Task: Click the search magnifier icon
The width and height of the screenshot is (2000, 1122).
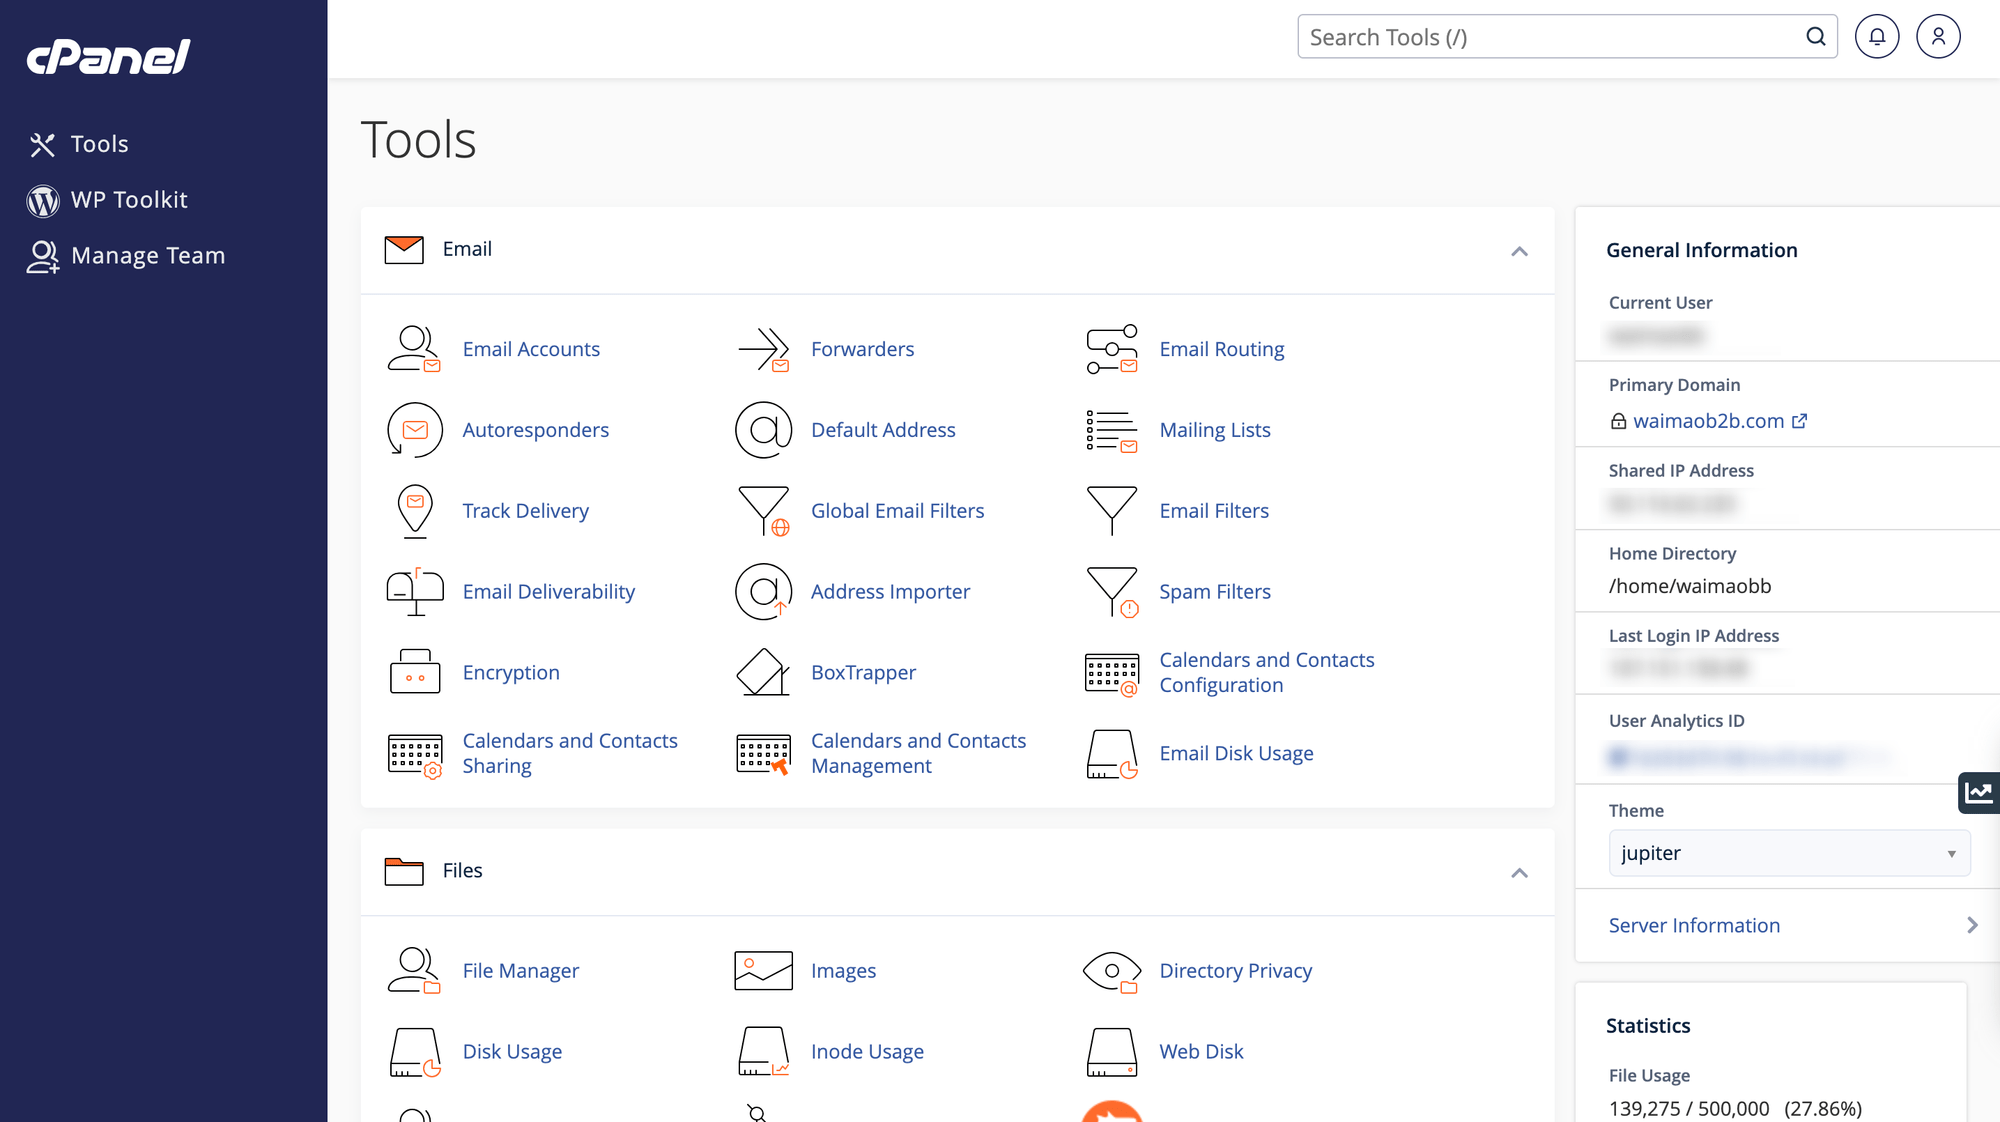Action: click(x=1816, y=37)
